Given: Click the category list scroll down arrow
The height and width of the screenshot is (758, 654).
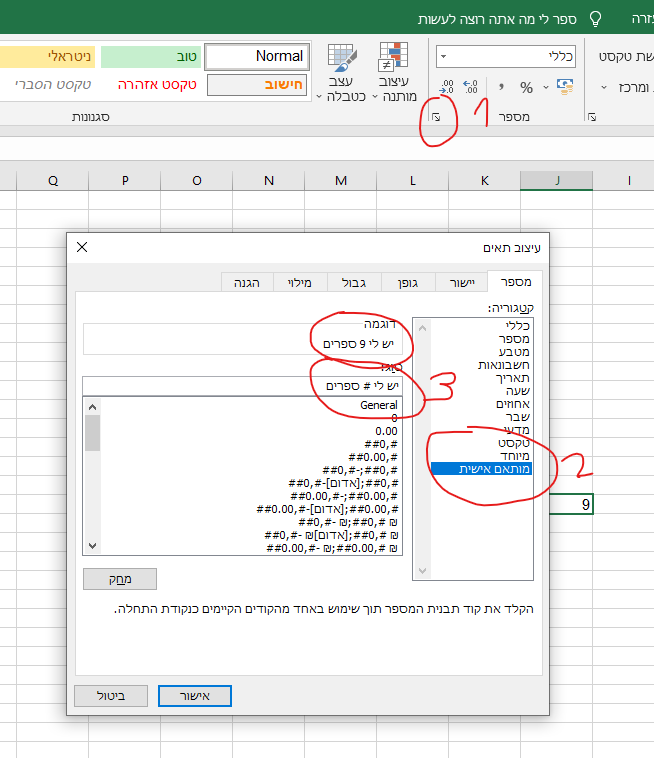Looking at the screenshot, I should [422, 571].
